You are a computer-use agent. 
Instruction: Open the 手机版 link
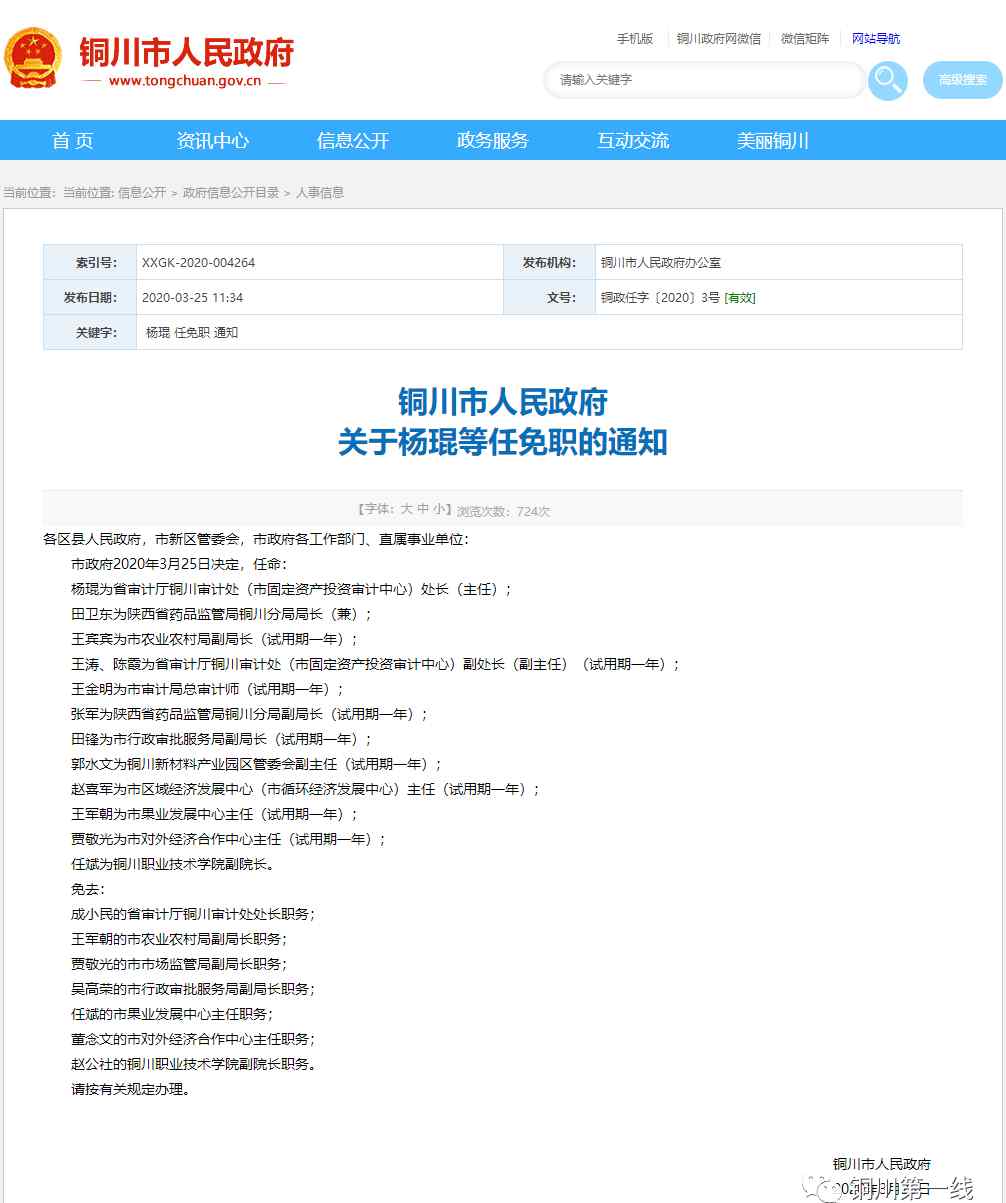pos(634,39)
